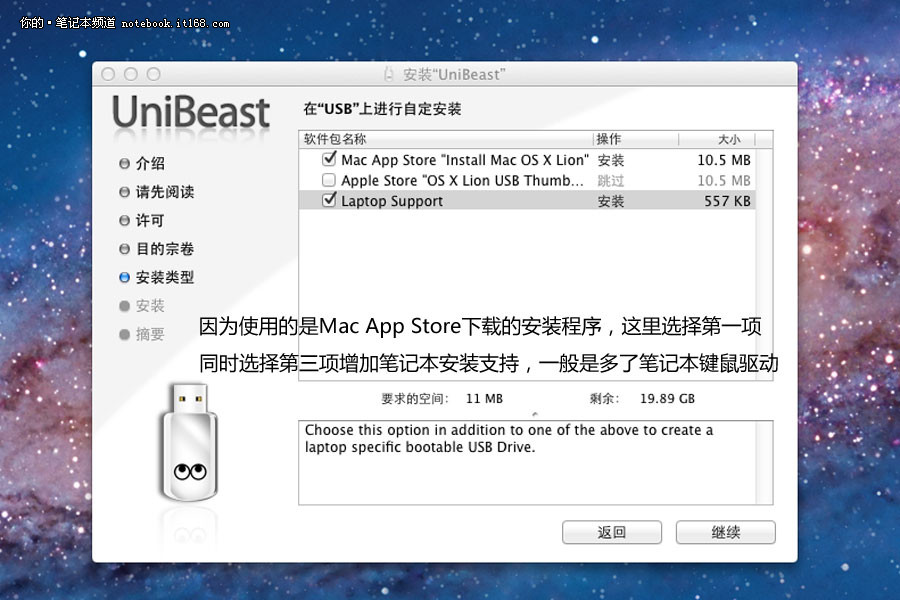Image resolution: width=900 pixels, height=600 pixels.
Task: Click the 操作 column header
Action: tap(635, 140)
